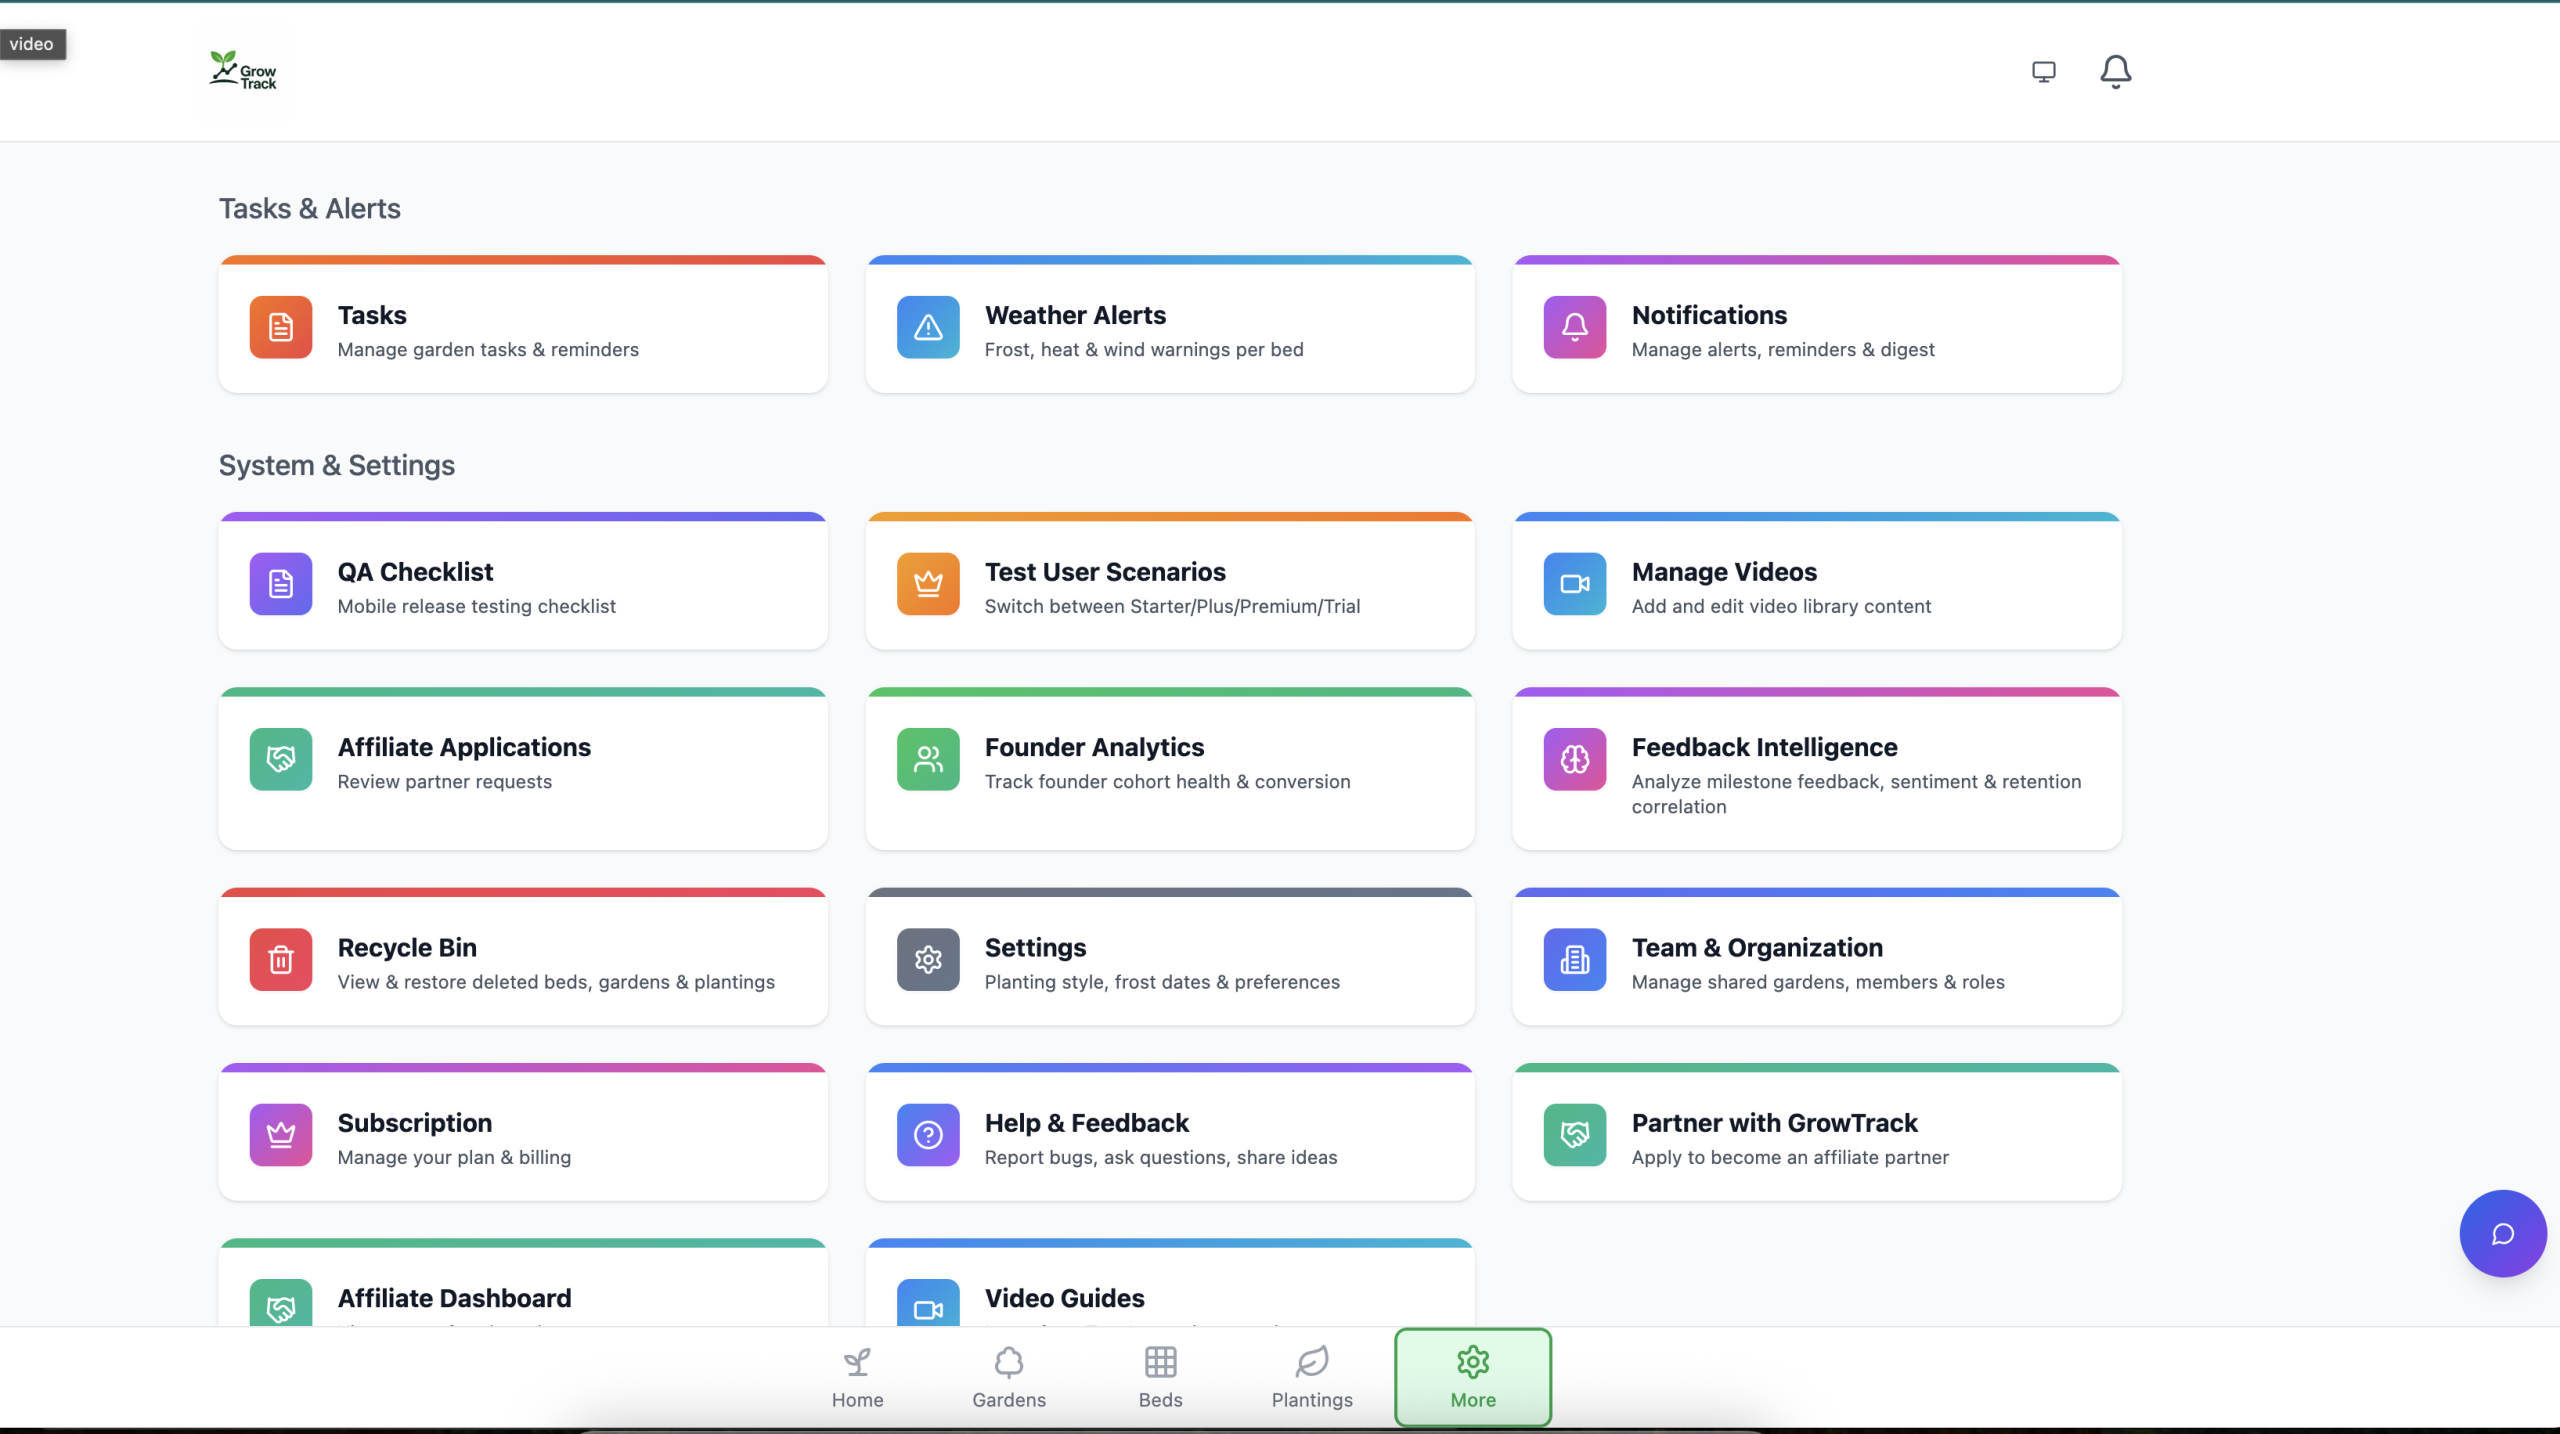
Task: Open the Tasks card
Action: [523, 328]
